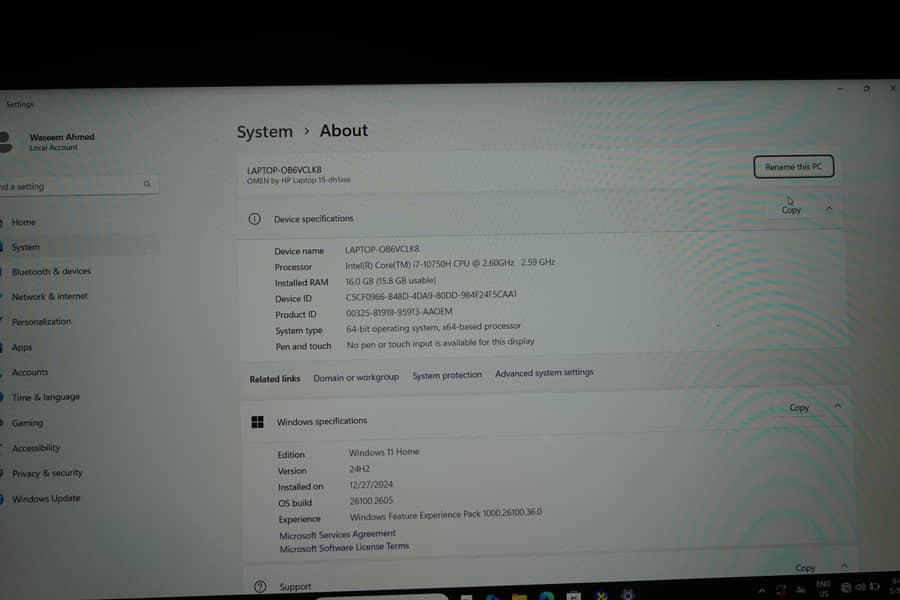Open Microsoft Services Agreement link
900x600 pixels.
pyautogui.click(x=338, y=534)
